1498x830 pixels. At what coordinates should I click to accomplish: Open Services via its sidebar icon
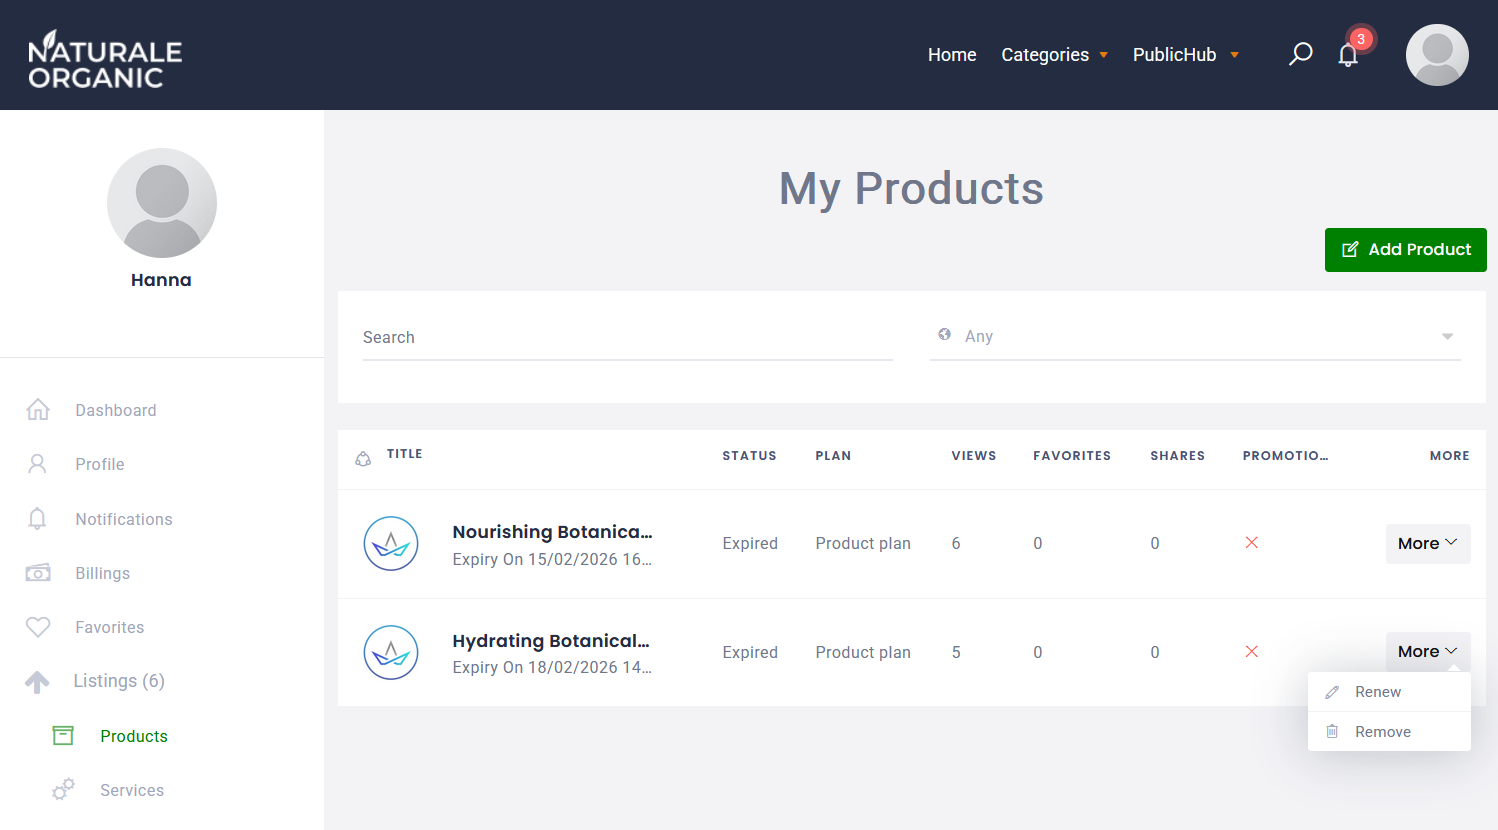click(63, 789)
